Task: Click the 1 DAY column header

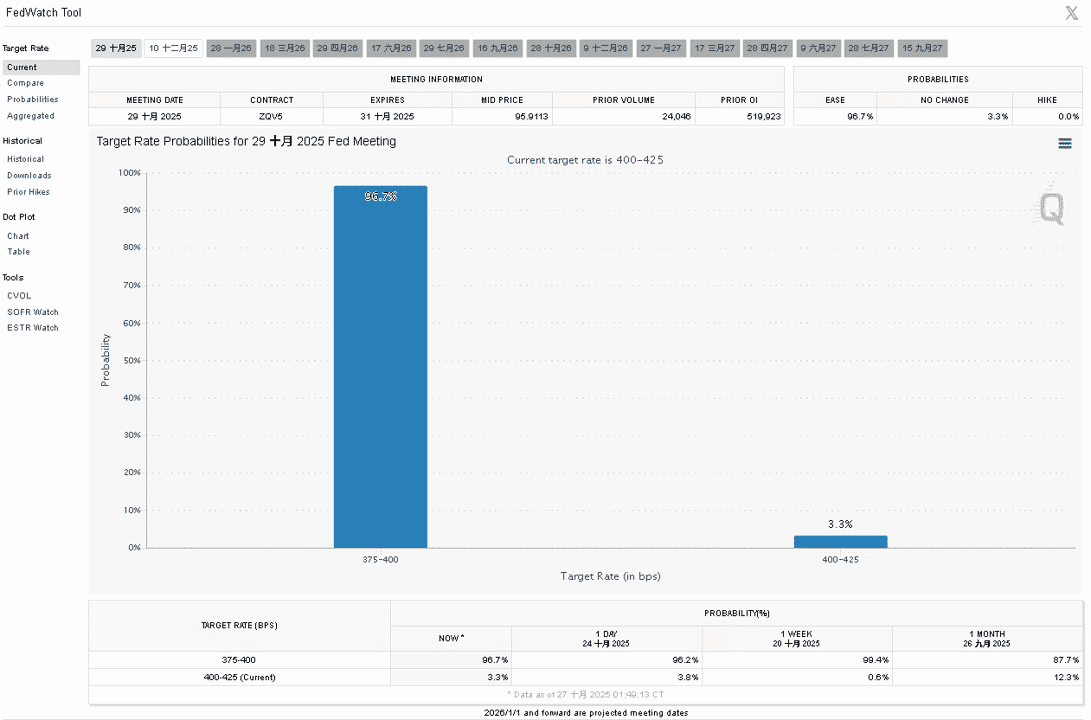Action: coord(606,639)
